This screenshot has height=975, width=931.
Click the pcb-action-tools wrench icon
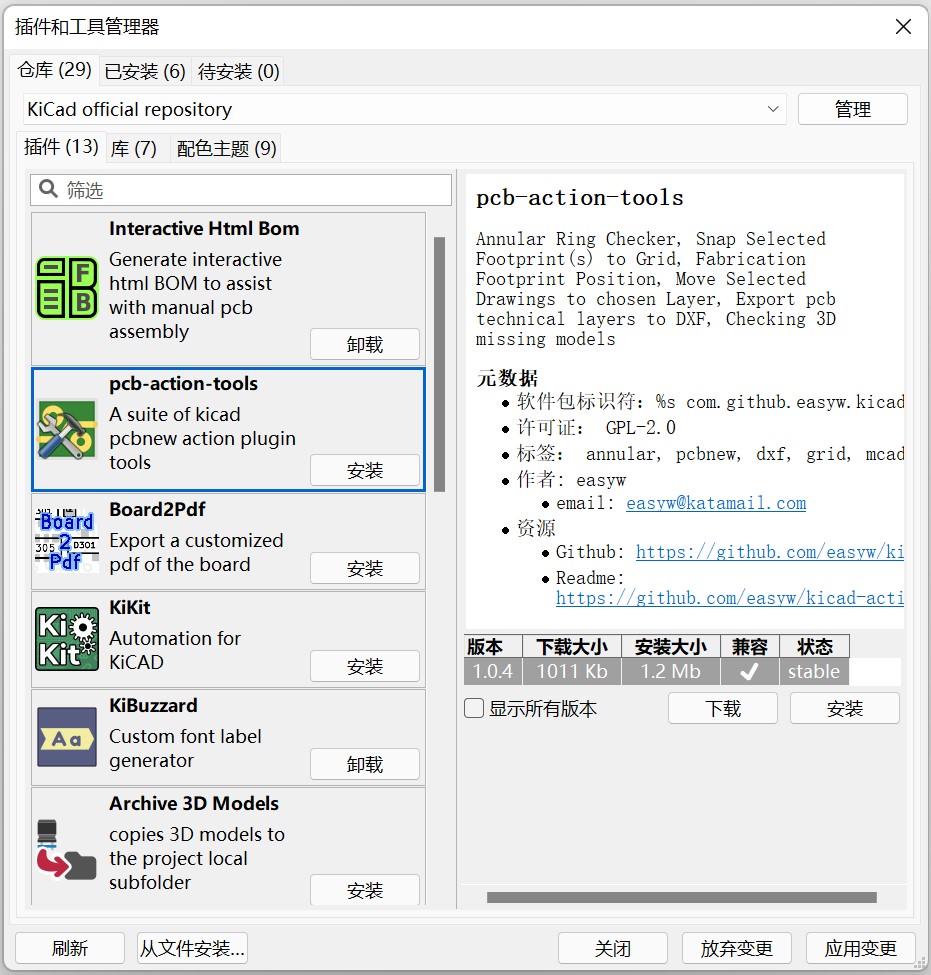click(x=67, y=430)
